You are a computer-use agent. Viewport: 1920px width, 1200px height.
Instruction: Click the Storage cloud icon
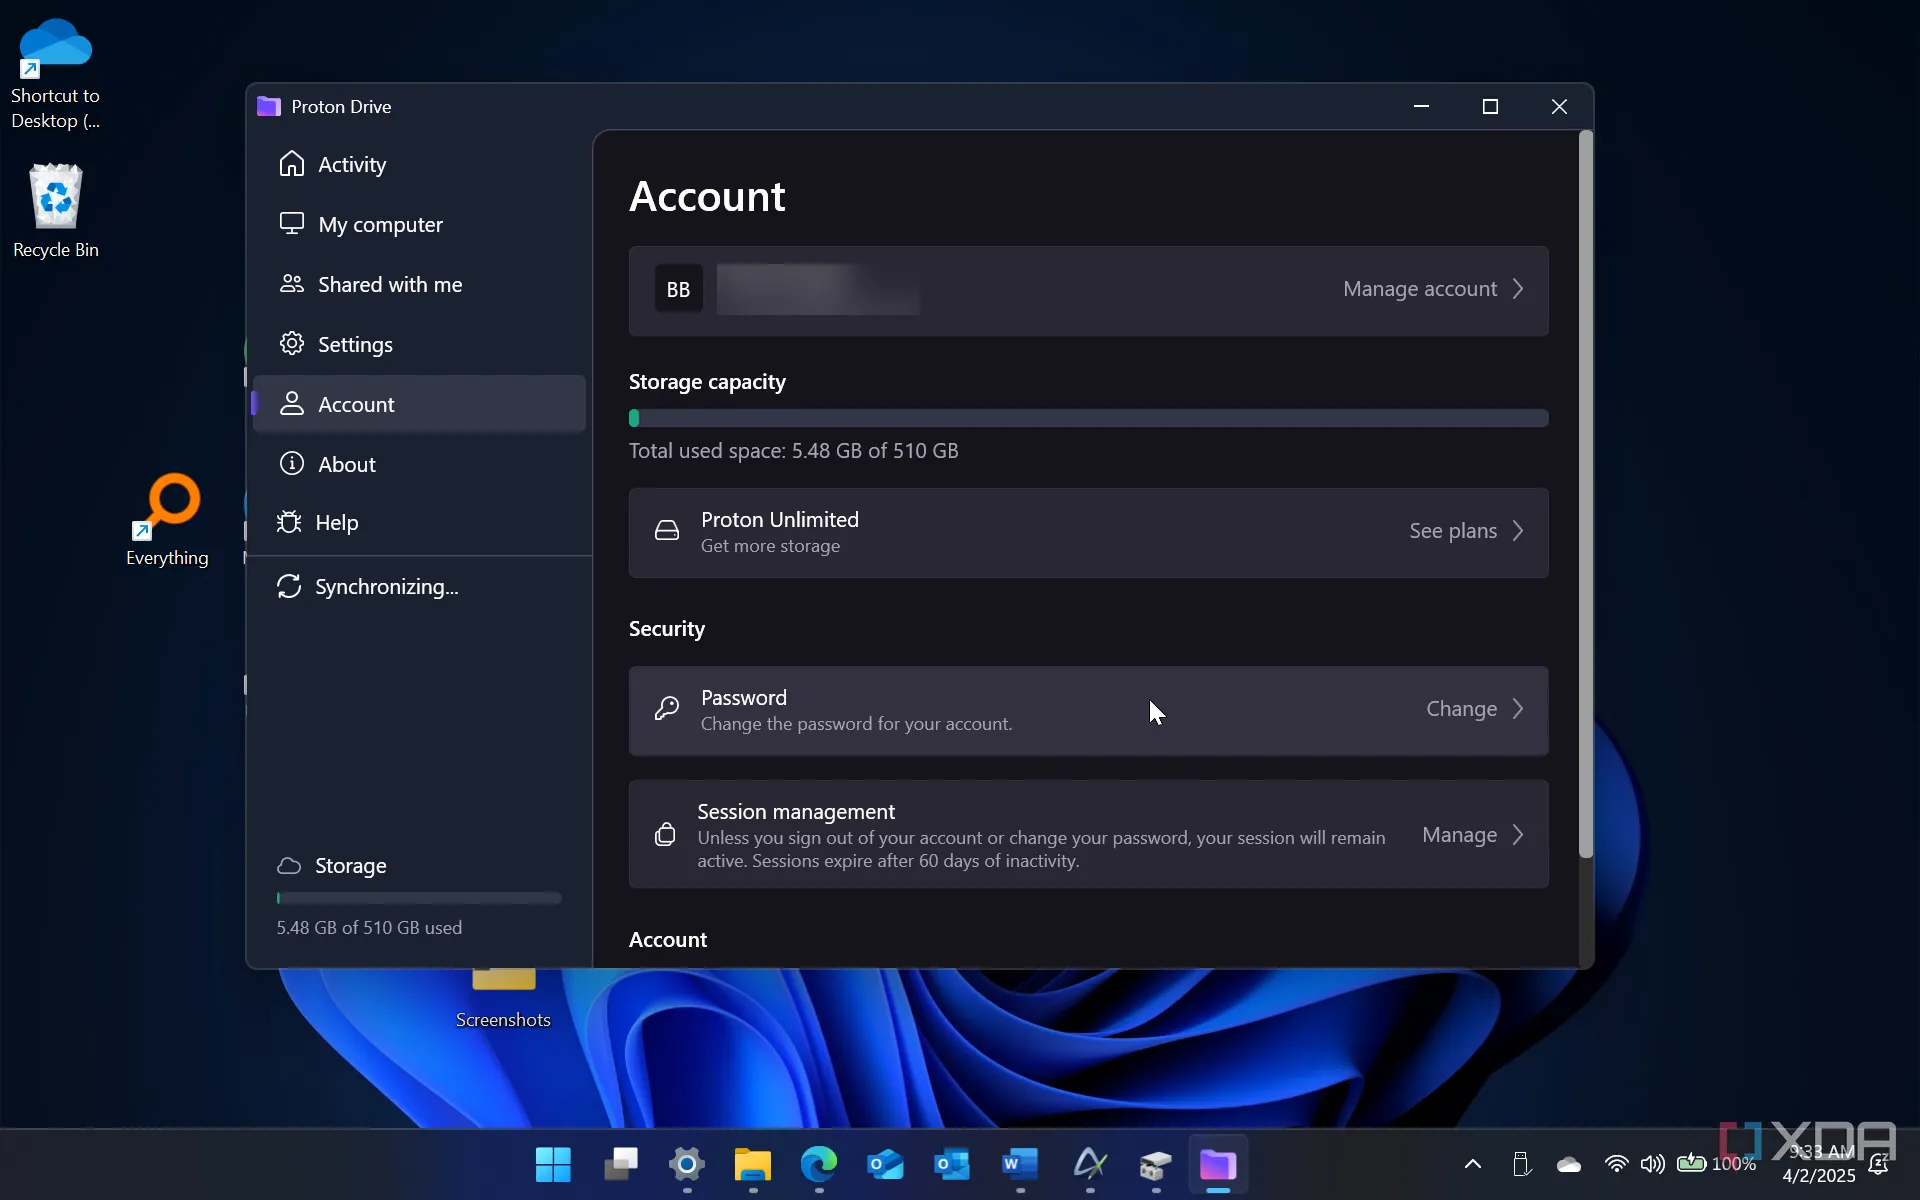pos(289,865)
